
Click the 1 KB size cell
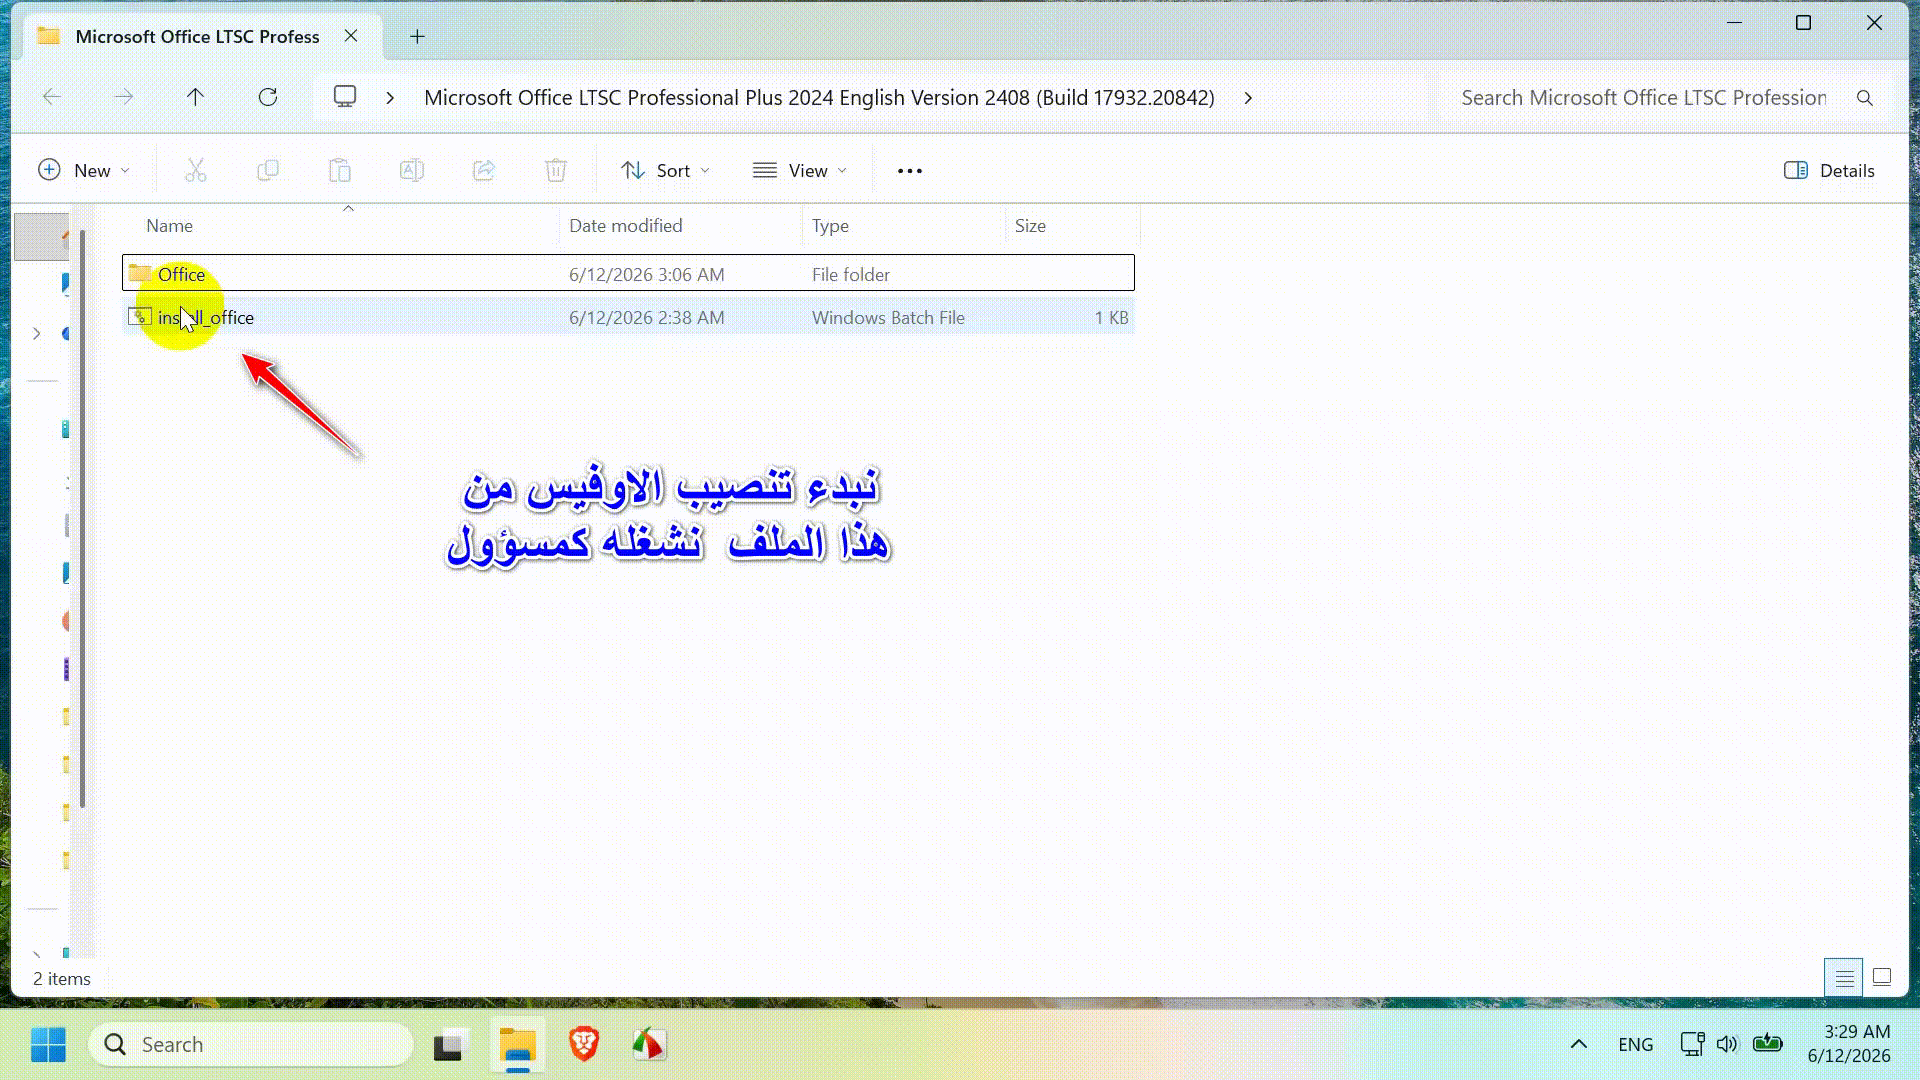click(1111, 318)
